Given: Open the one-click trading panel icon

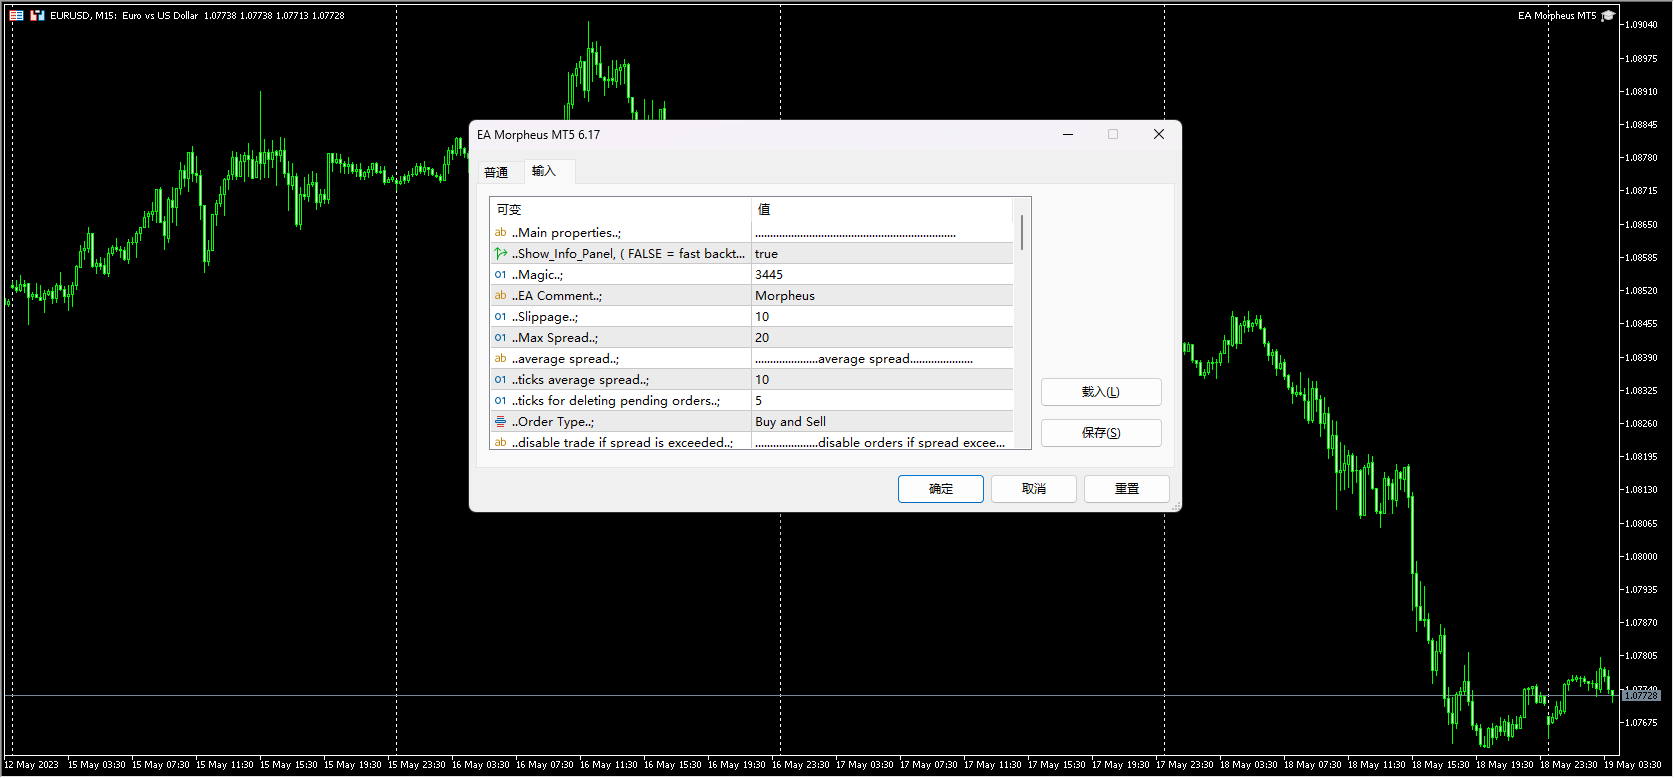Looking at the screenshot, I should [37, 16].
